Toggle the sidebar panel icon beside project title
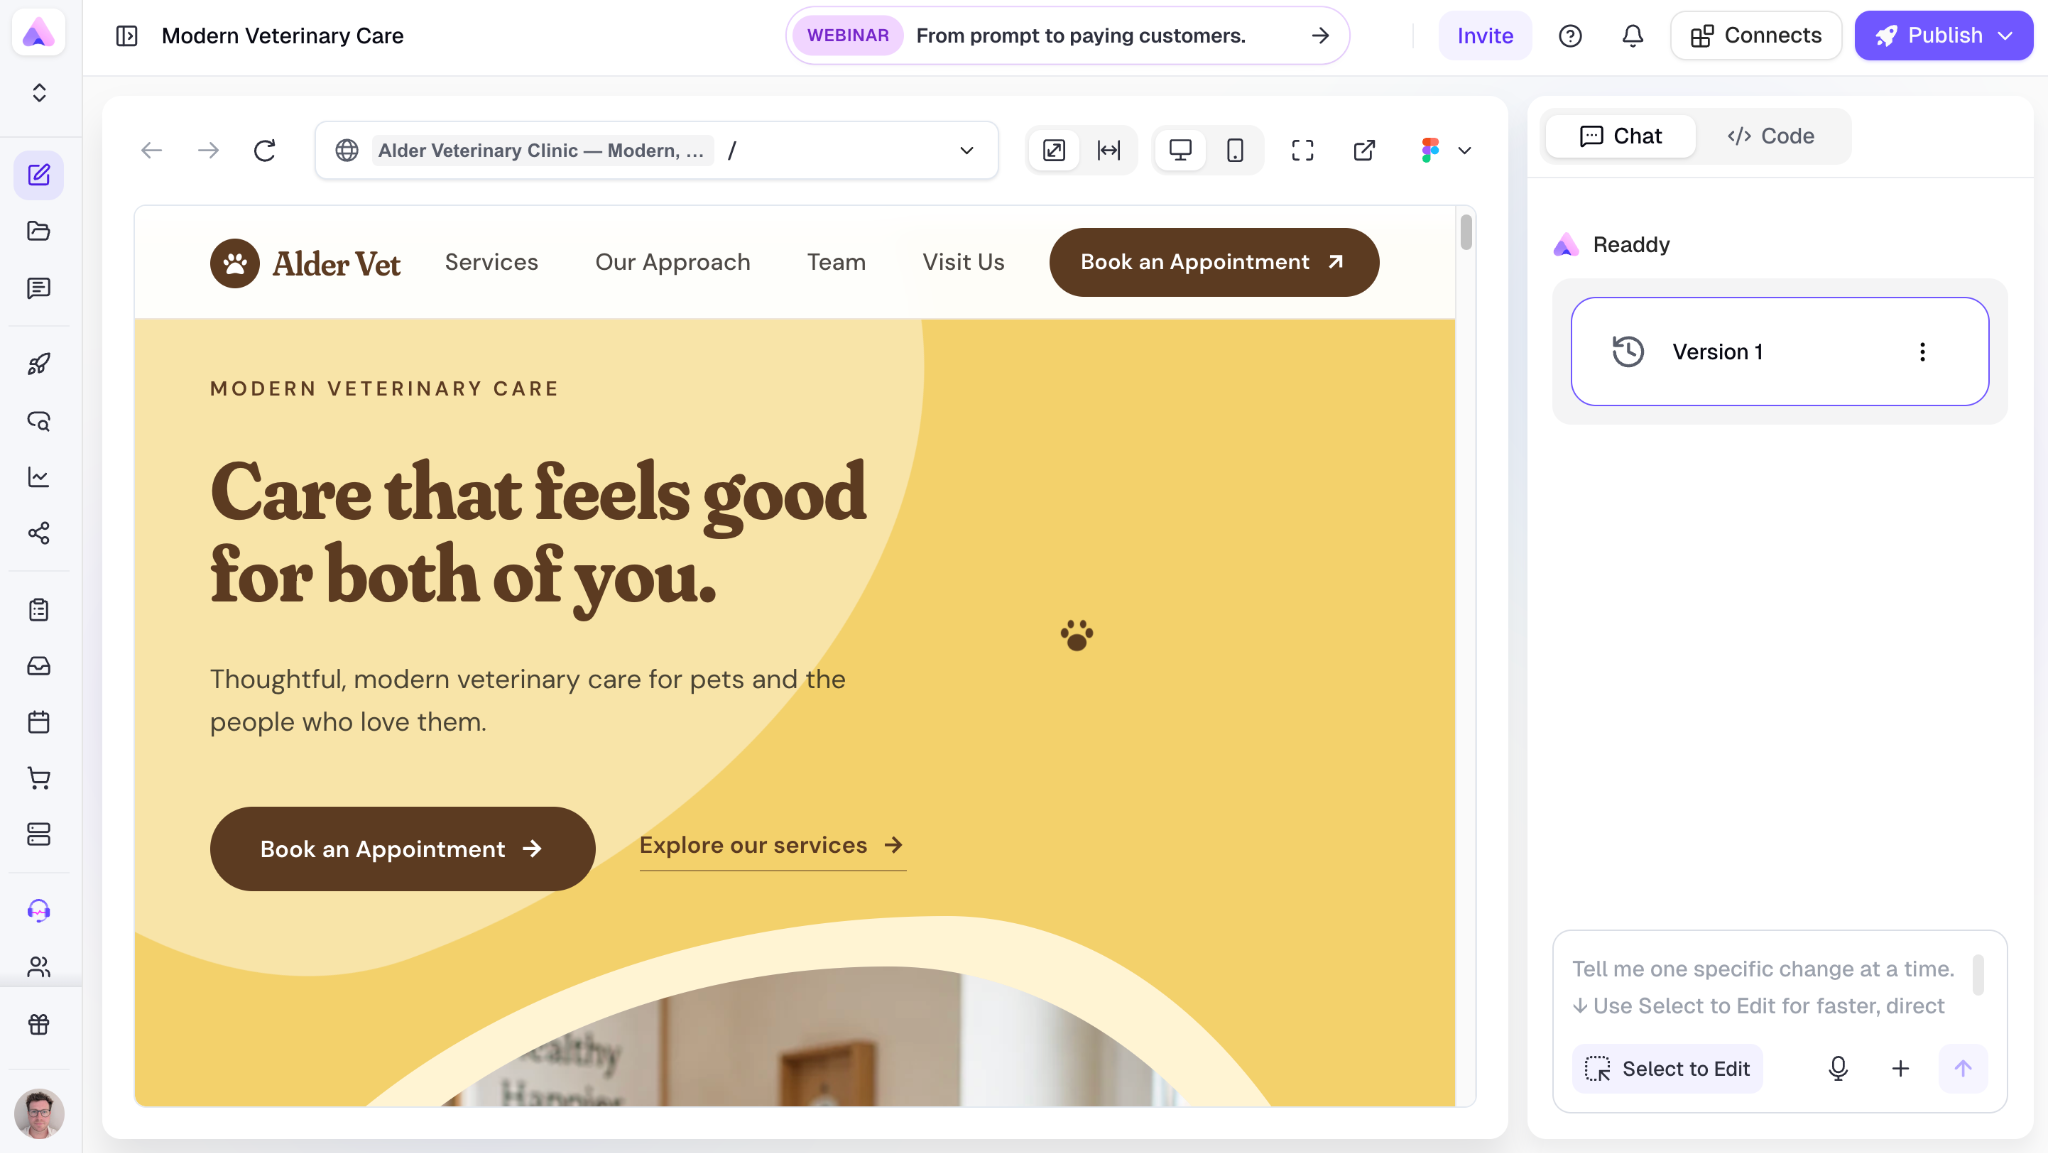The width and height of the screenshot is (2048, 1153). point(127,36)
